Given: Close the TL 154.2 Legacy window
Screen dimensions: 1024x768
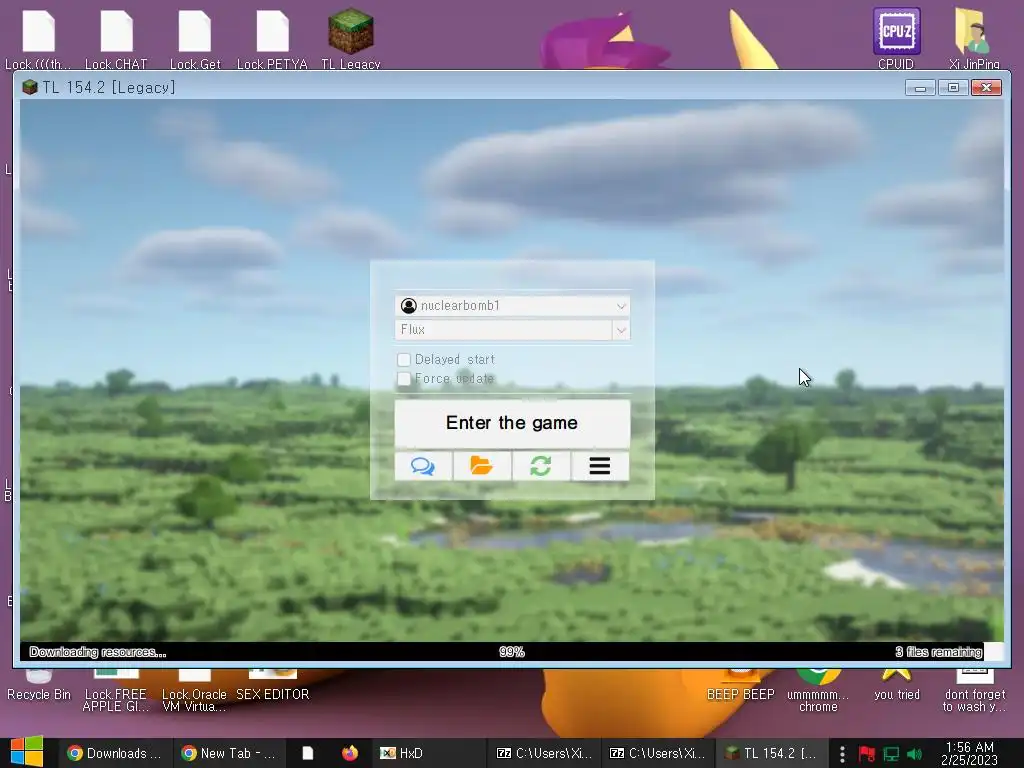Looking at the screenshot, I should 986,87.
